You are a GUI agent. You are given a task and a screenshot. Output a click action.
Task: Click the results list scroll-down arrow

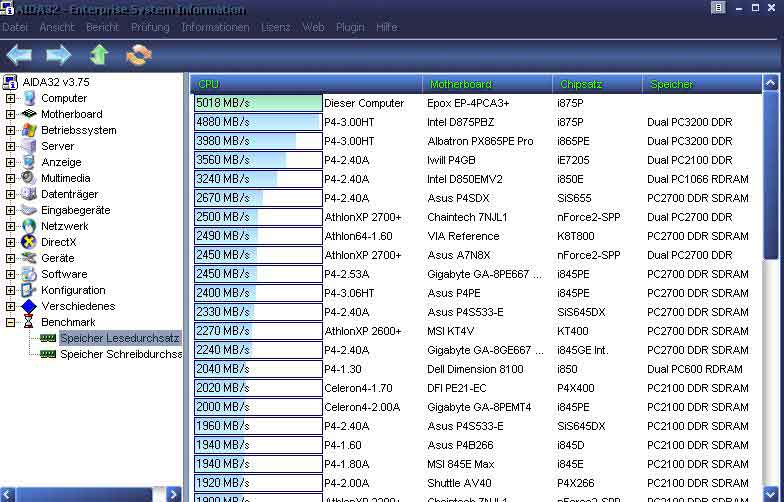(770, 494)
